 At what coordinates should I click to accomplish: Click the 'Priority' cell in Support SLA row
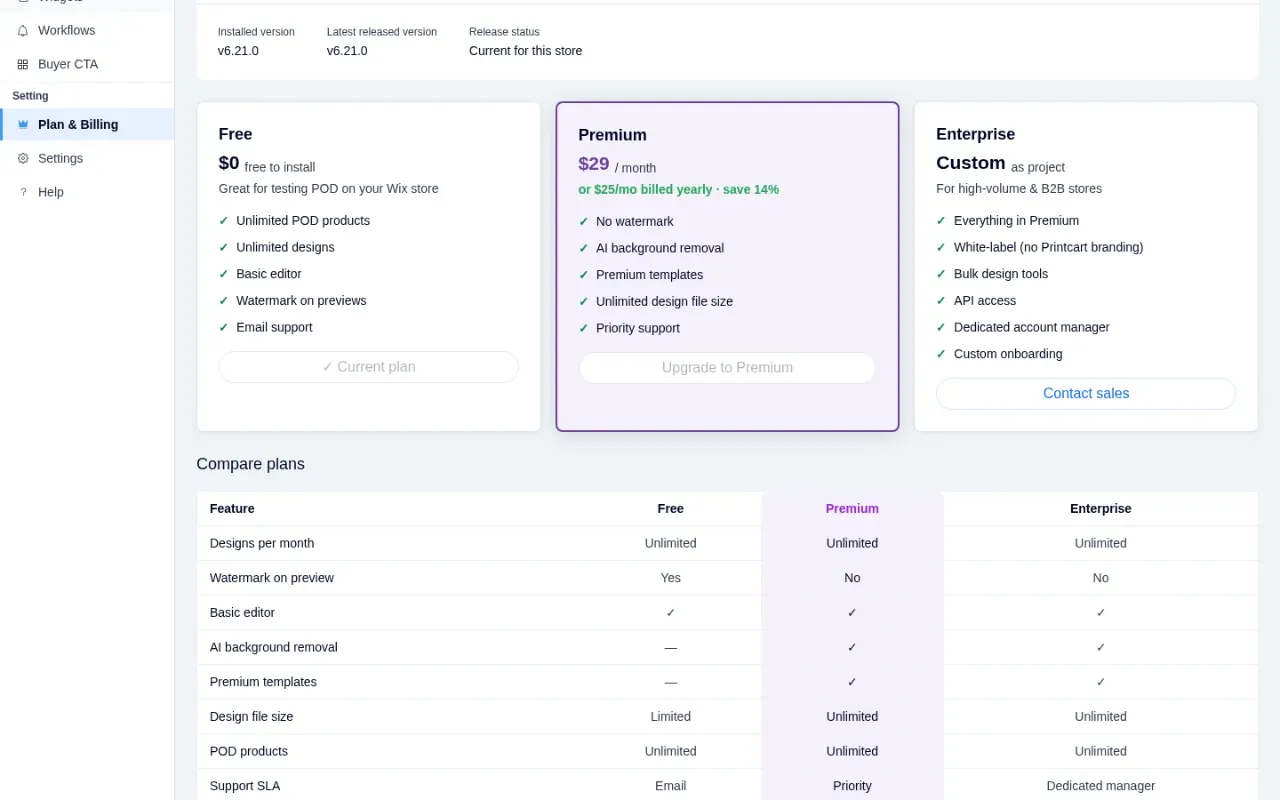click(852, 786)
